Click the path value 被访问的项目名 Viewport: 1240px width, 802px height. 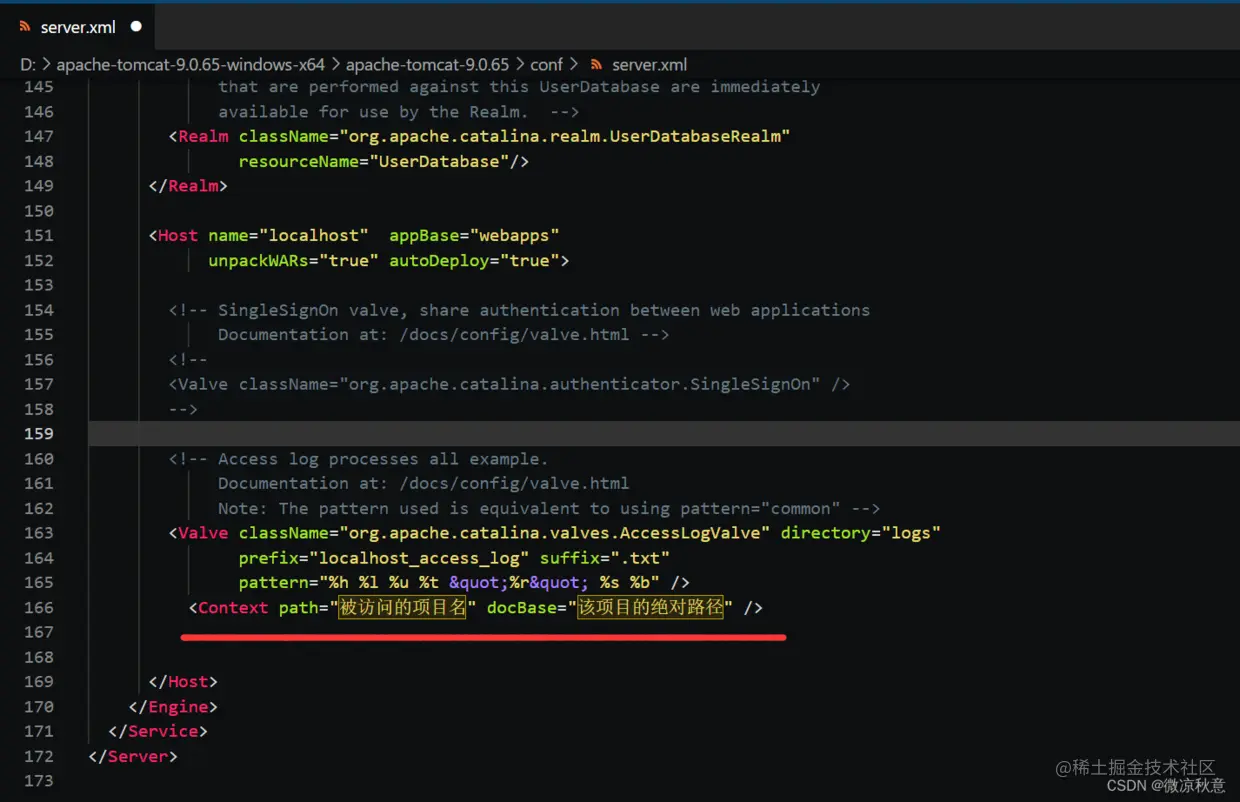(403, 607)
